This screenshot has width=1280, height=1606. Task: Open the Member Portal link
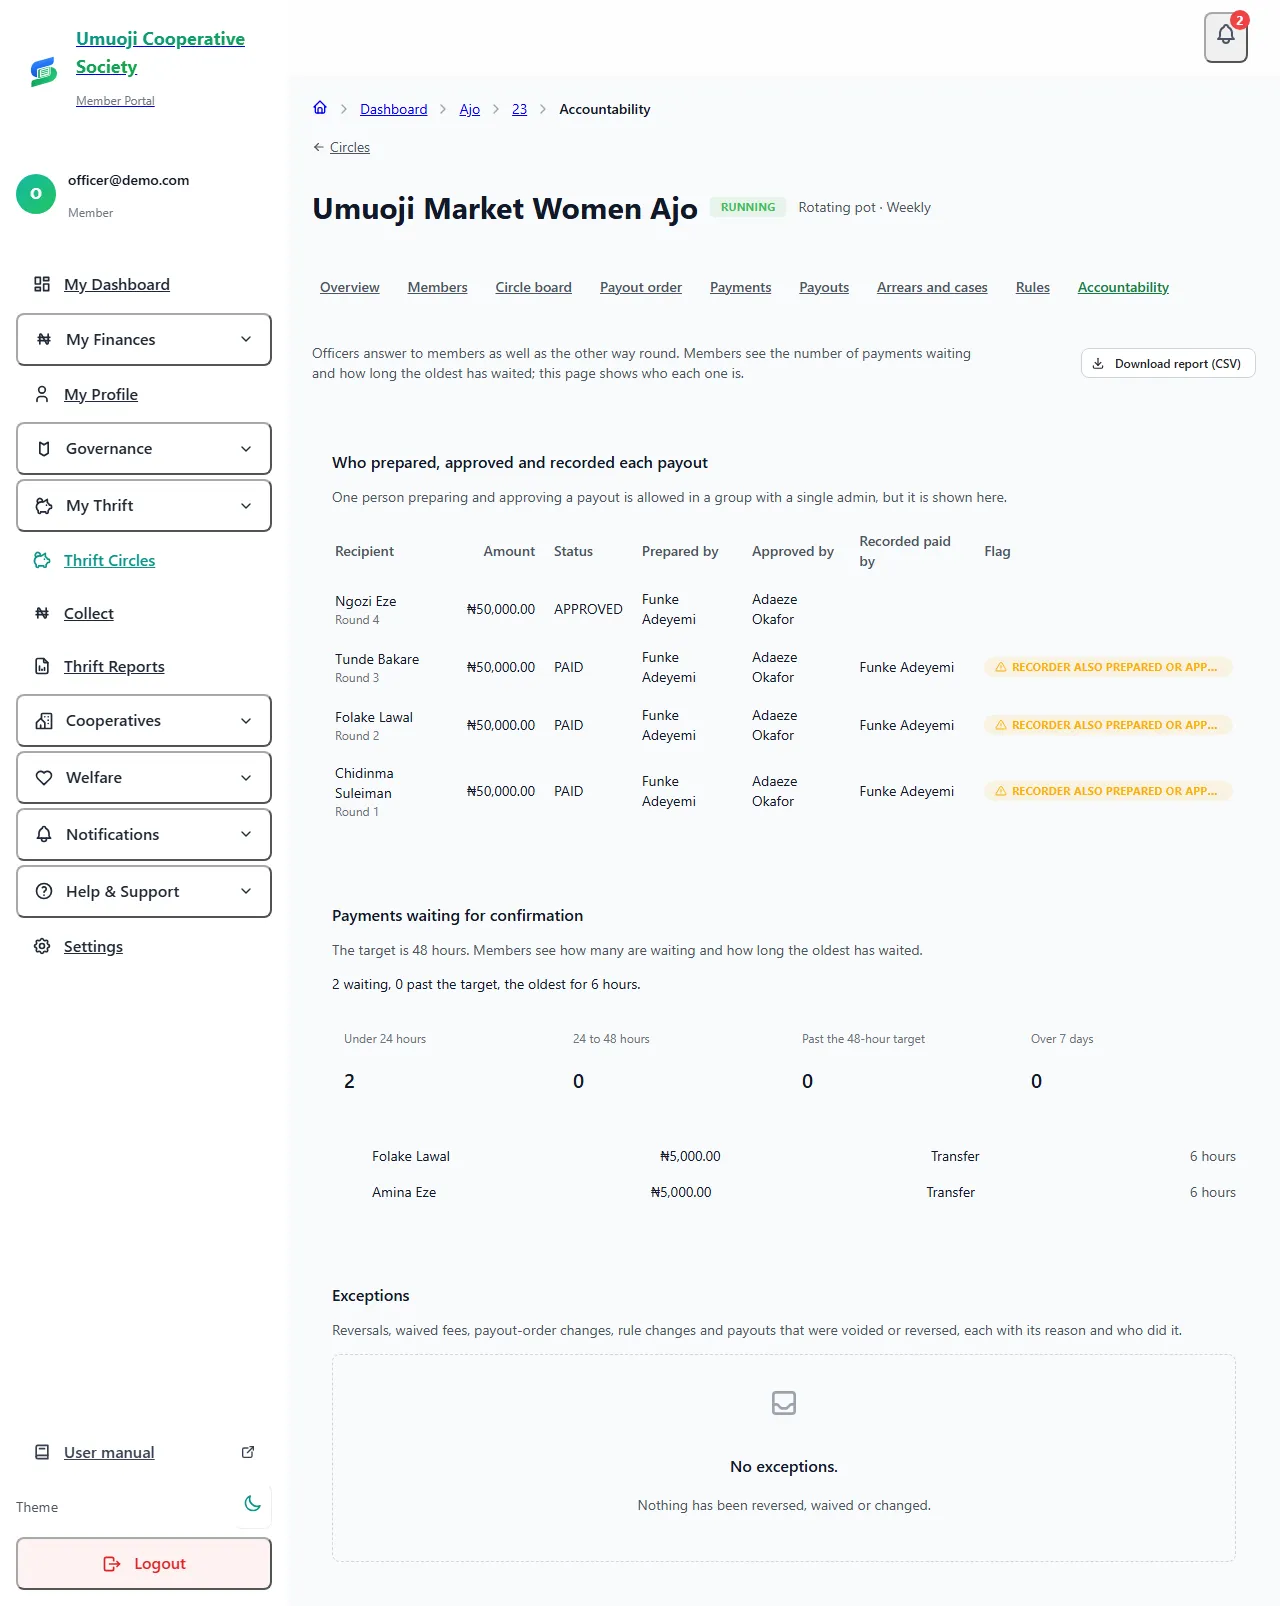coord(115,101)
